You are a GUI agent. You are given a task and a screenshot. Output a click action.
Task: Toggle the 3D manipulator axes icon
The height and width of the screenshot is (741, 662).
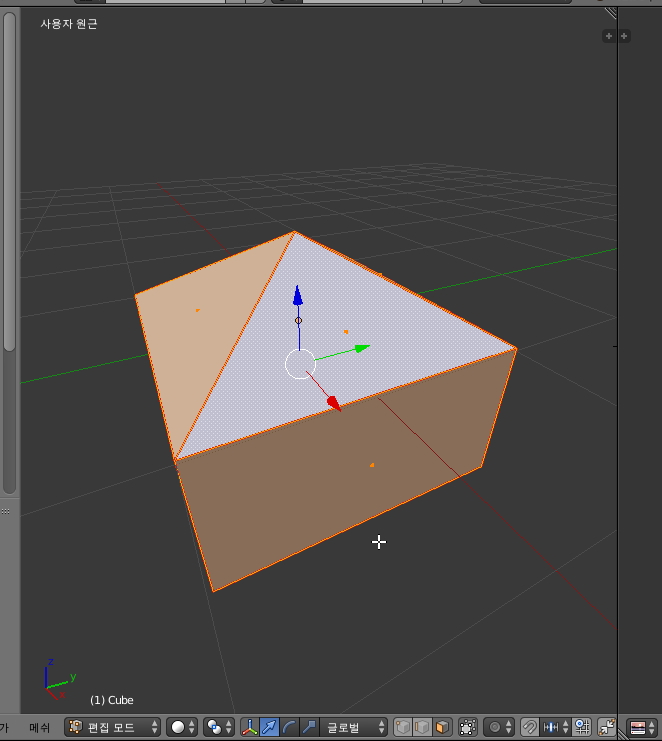coord(249,727)
